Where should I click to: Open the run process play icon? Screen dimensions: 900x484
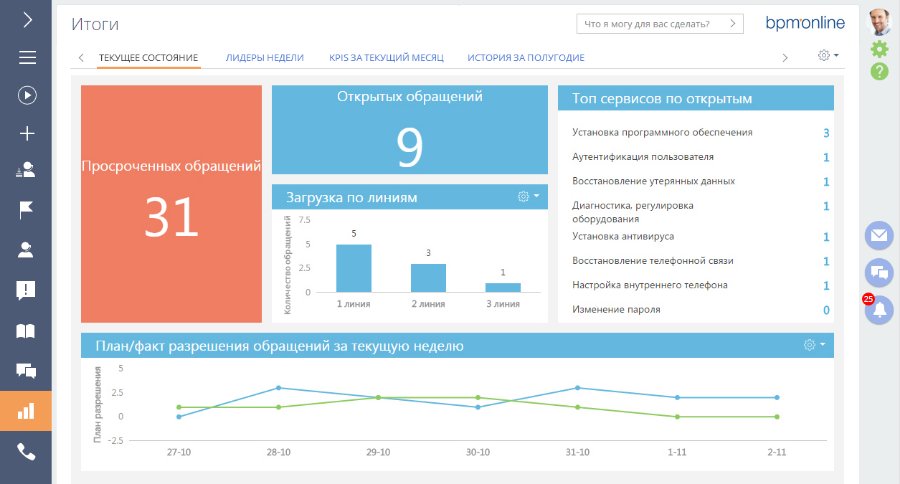[26, 95]
